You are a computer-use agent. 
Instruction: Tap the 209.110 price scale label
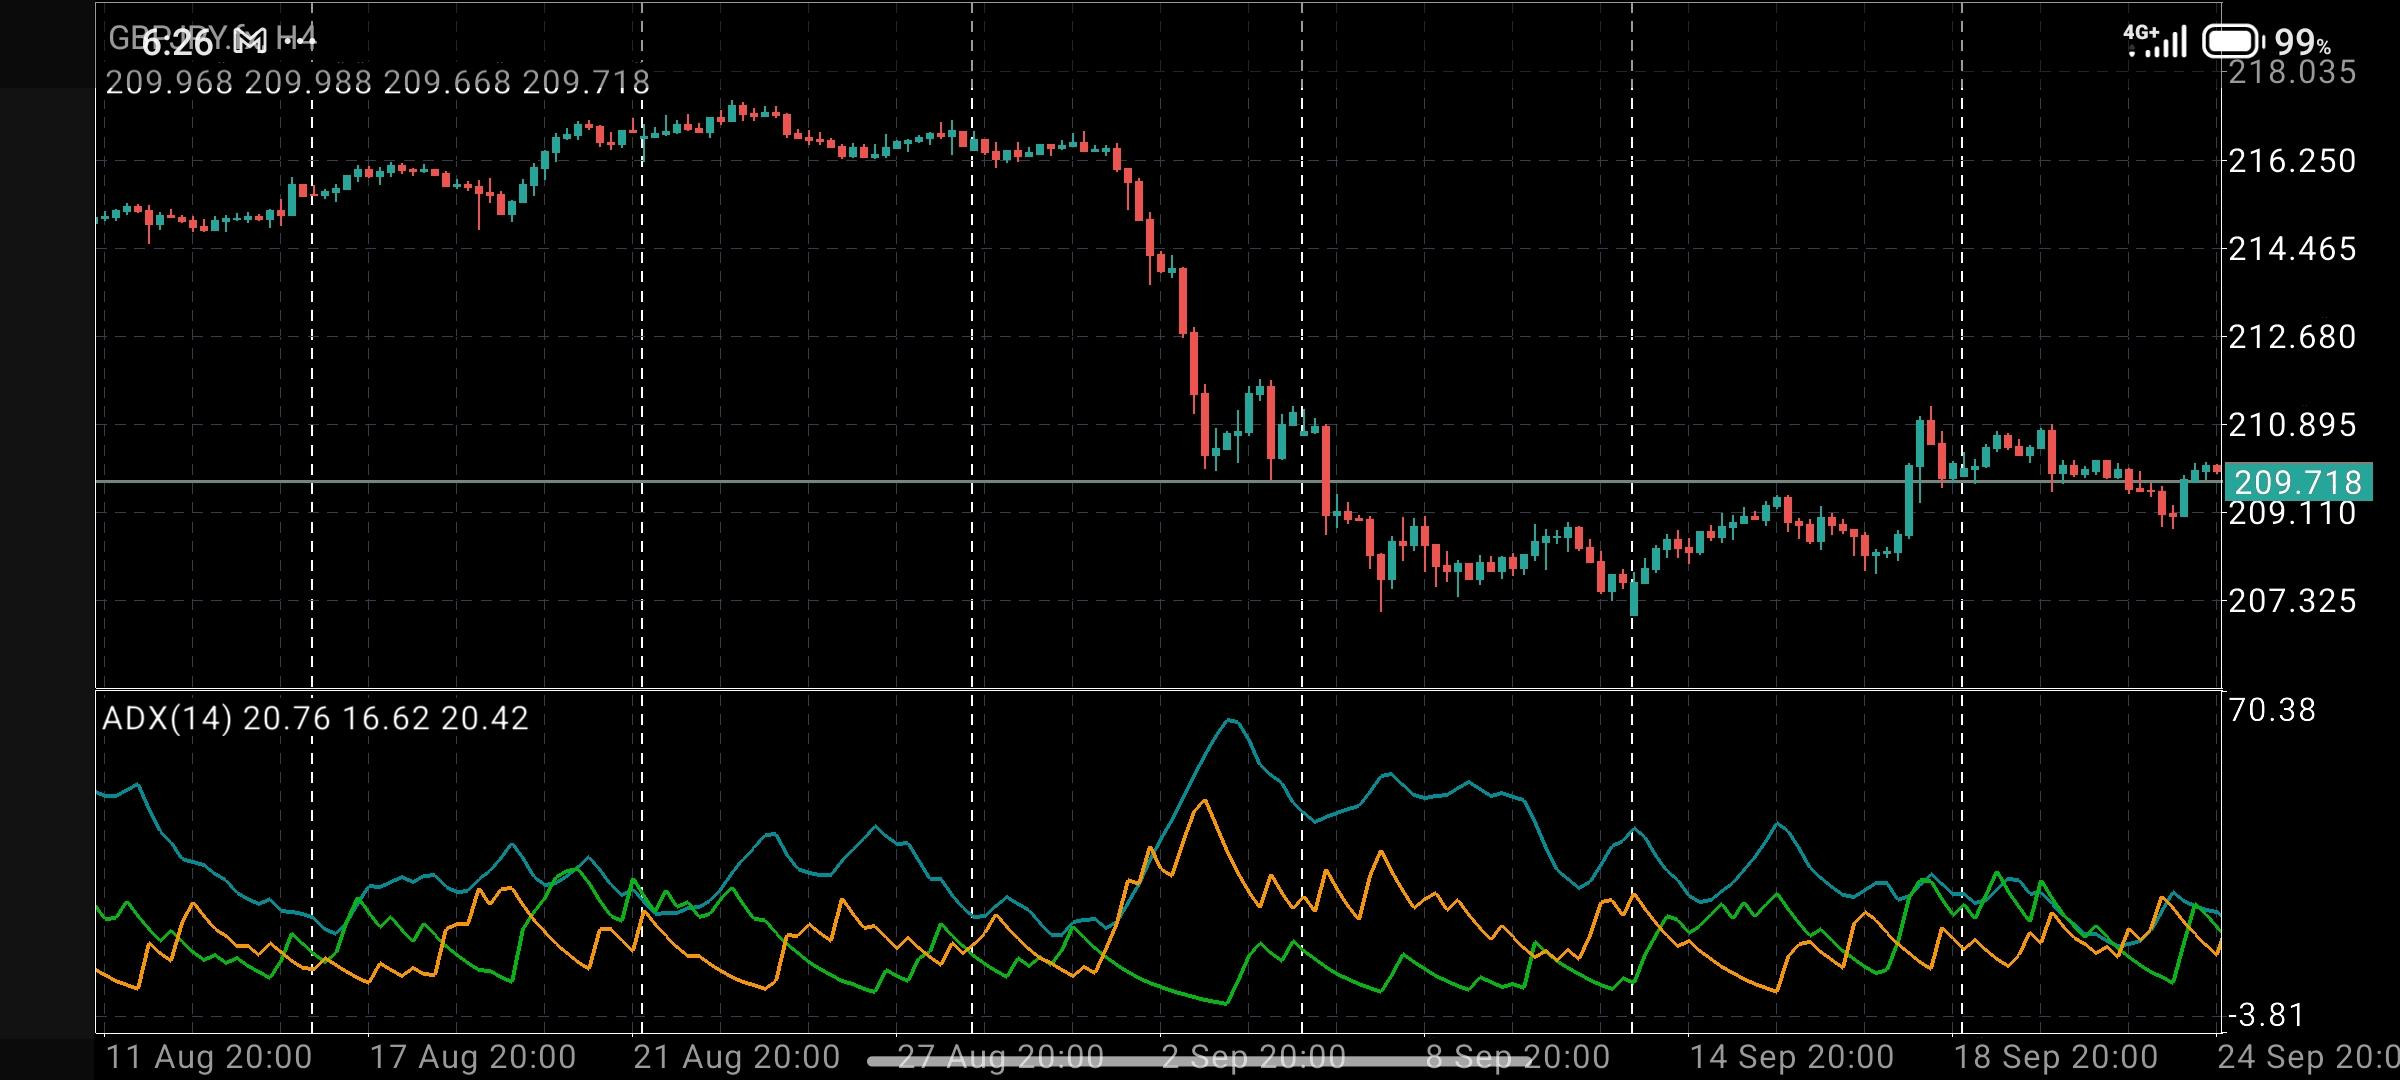[x=2292, y=515]
